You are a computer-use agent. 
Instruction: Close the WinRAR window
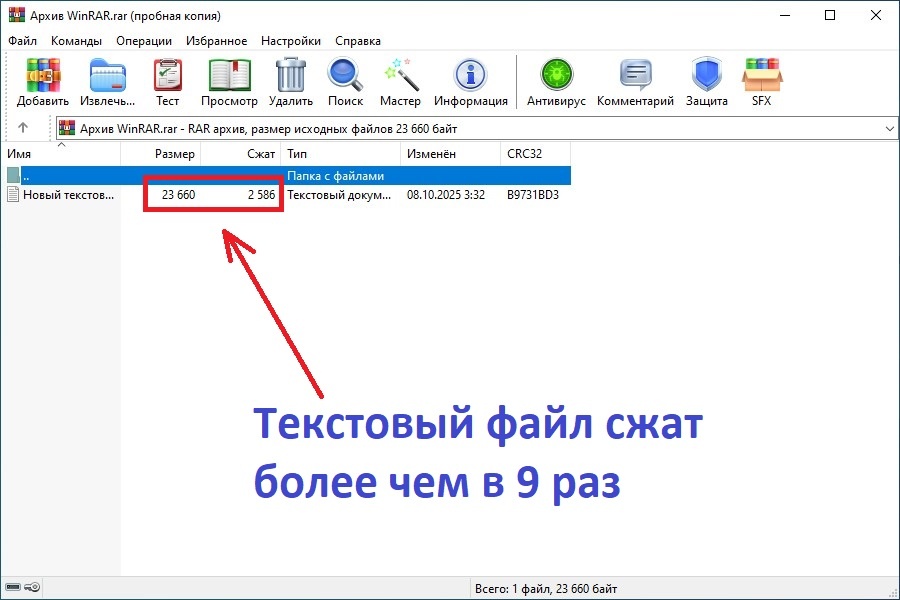[876, 16]
